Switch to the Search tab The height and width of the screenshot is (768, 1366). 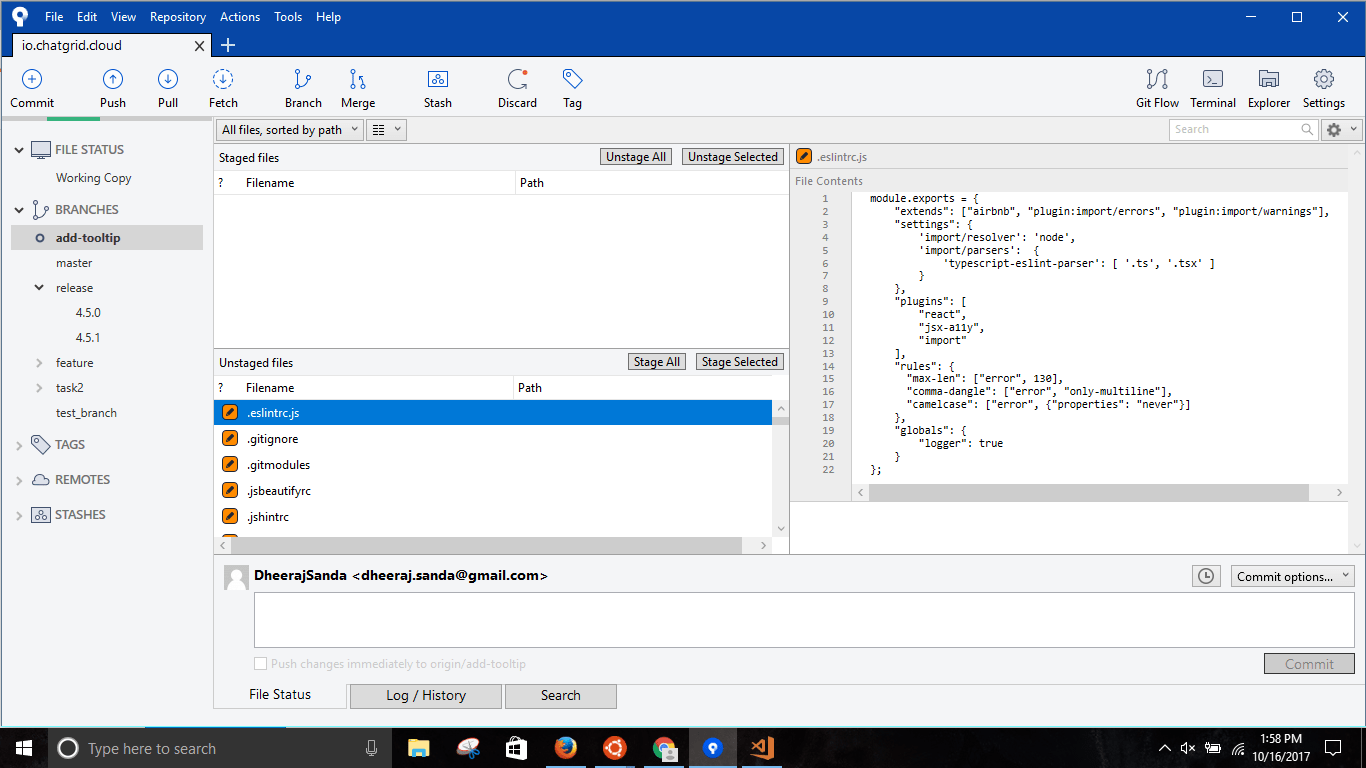click(561, 696)
